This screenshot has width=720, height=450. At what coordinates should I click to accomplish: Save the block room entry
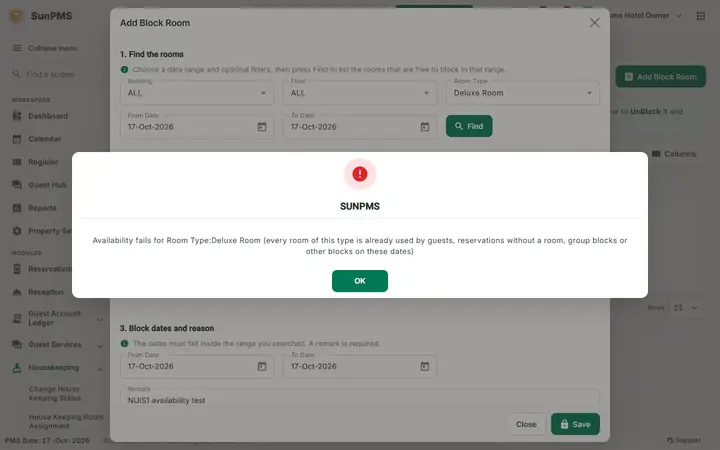click(575, 424)
